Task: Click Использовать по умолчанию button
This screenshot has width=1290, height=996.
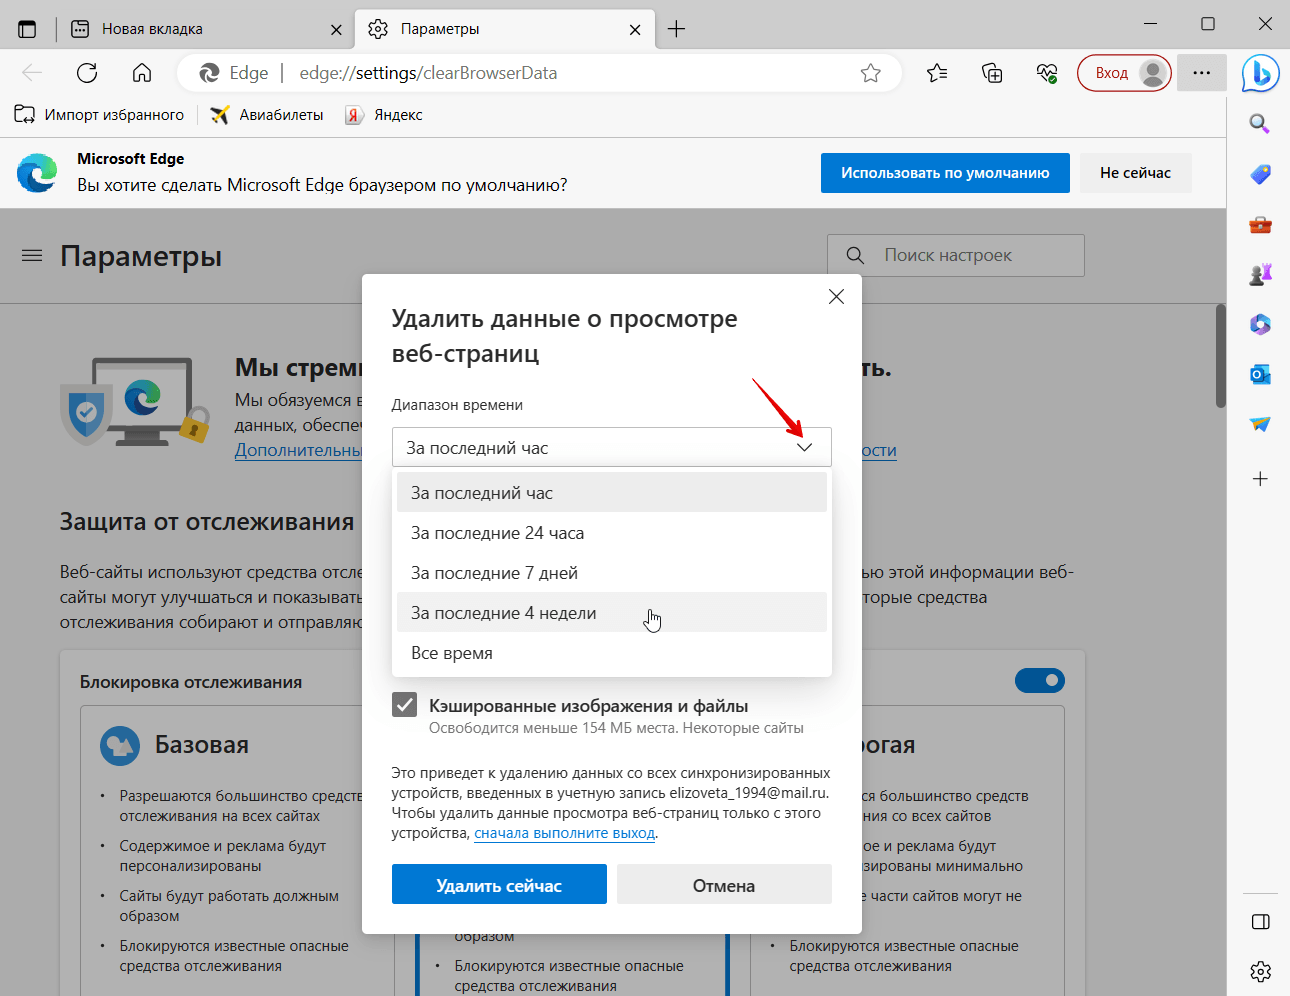Action: [945, 173]
